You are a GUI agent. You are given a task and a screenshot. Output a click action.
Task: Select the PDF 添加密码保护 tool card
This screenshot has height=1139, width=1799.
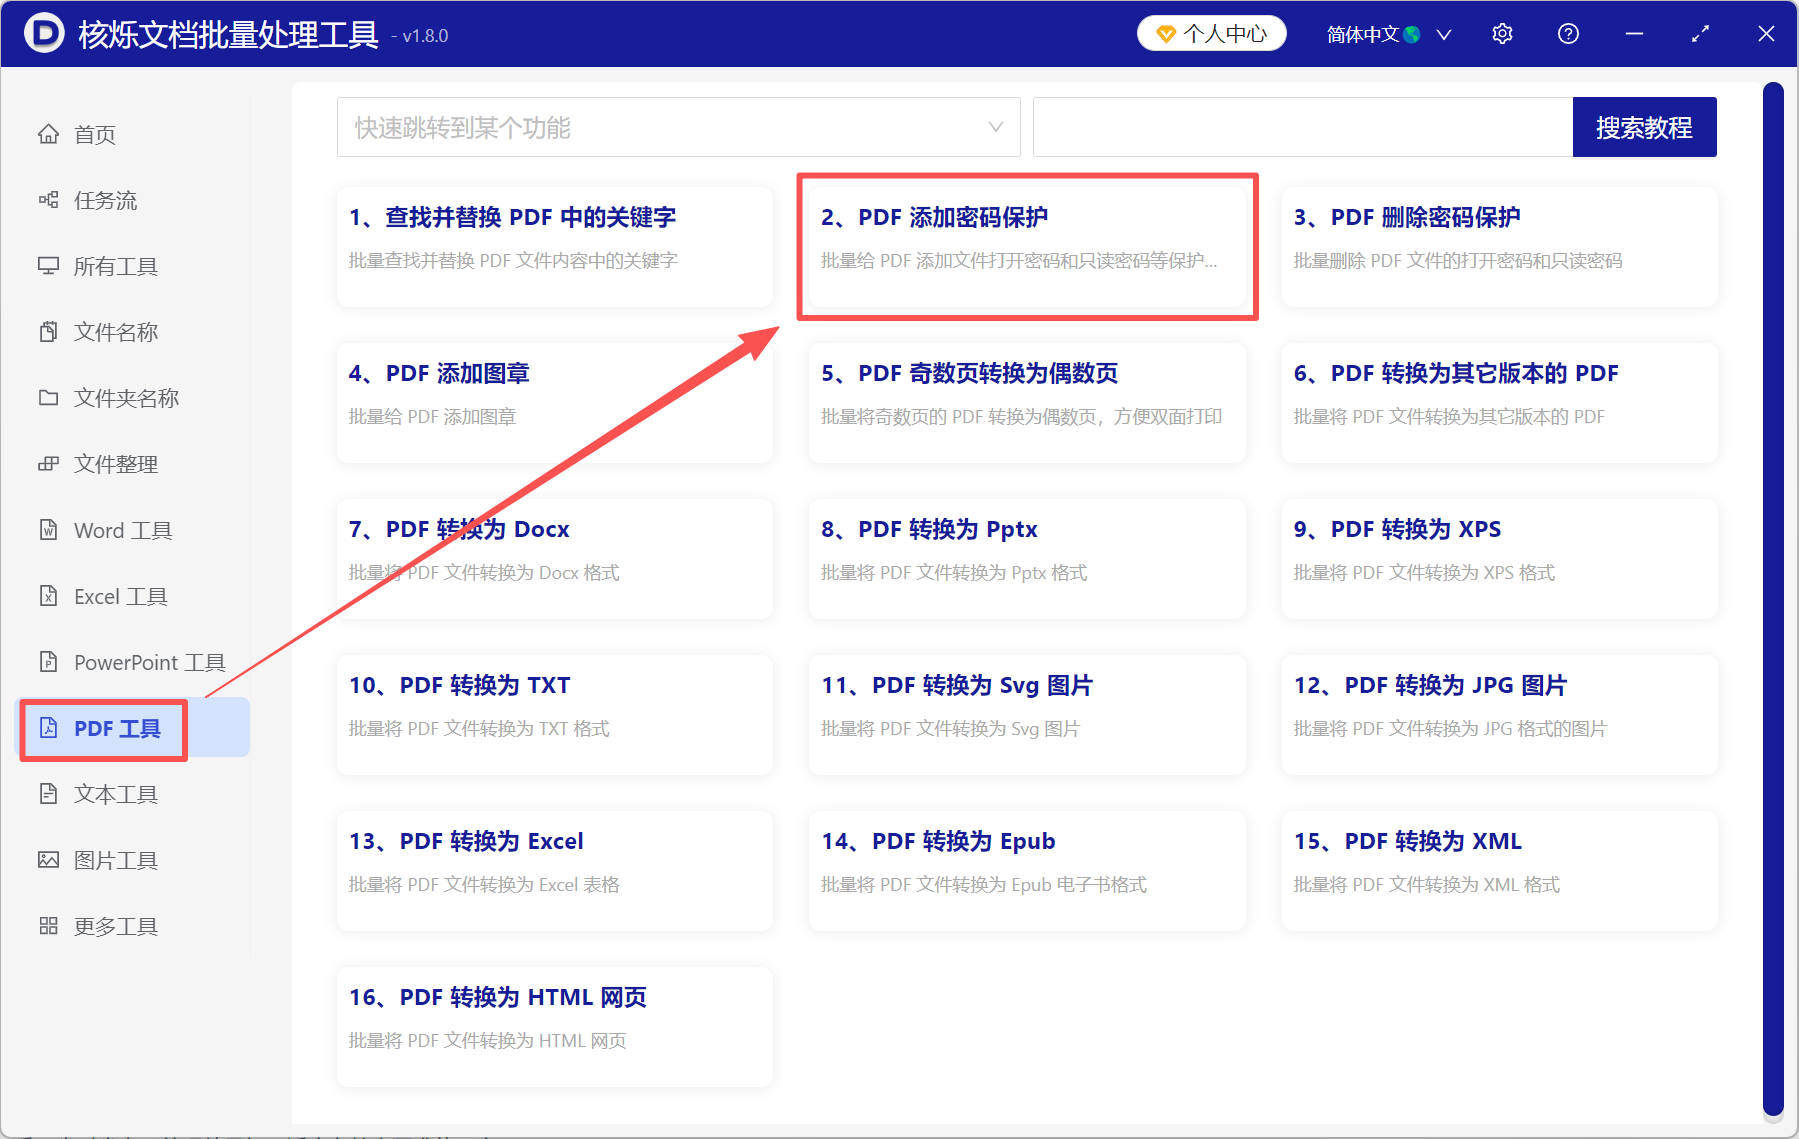pyautogui.click(x=1027, y=246)
